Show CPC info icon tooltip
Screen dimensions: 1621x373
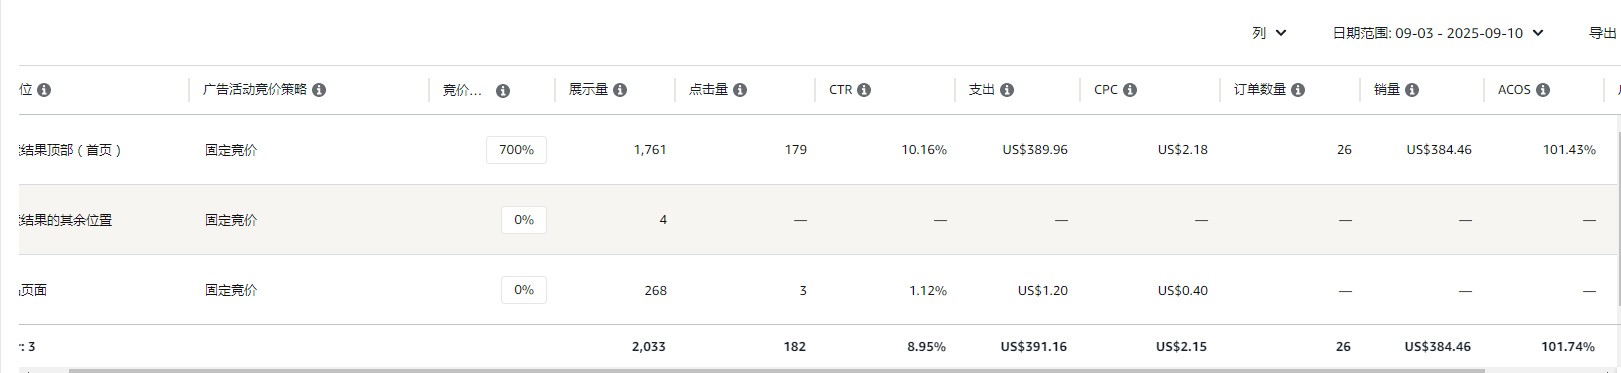(x=1130, y=90)
